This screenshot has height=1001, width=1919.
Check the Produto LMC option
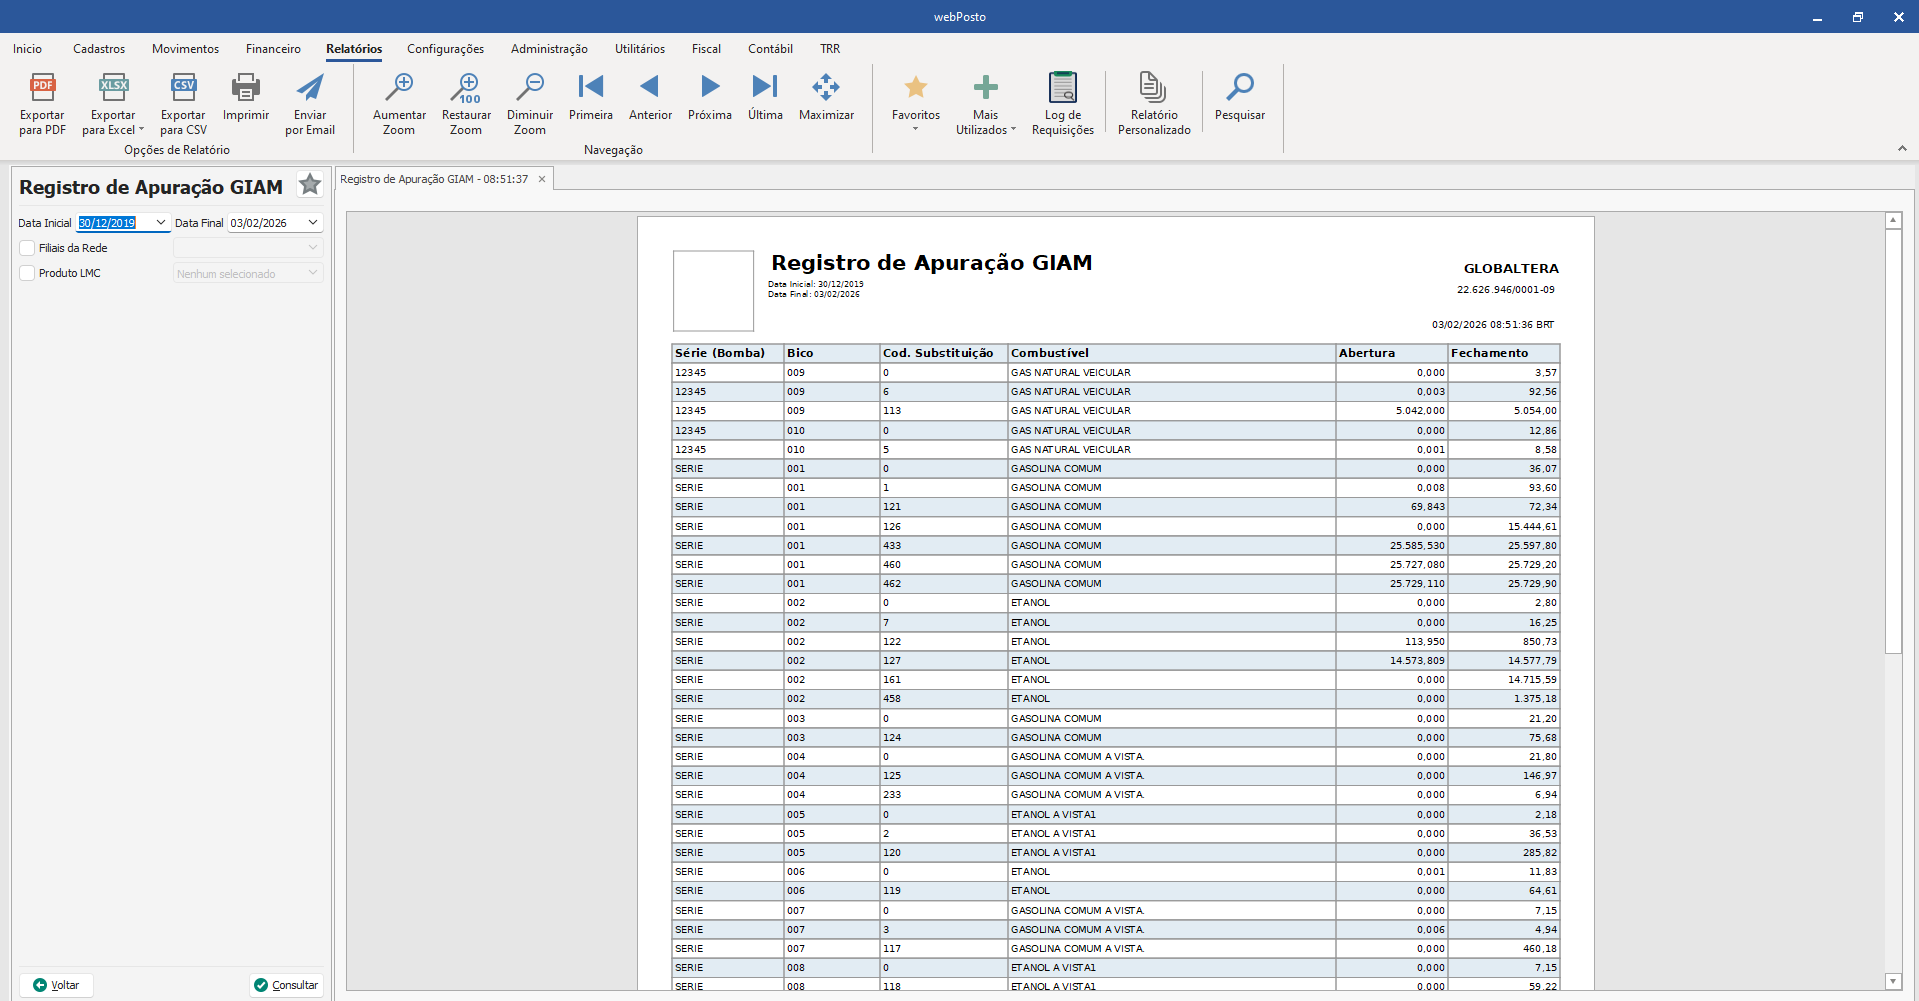[28, 273]
